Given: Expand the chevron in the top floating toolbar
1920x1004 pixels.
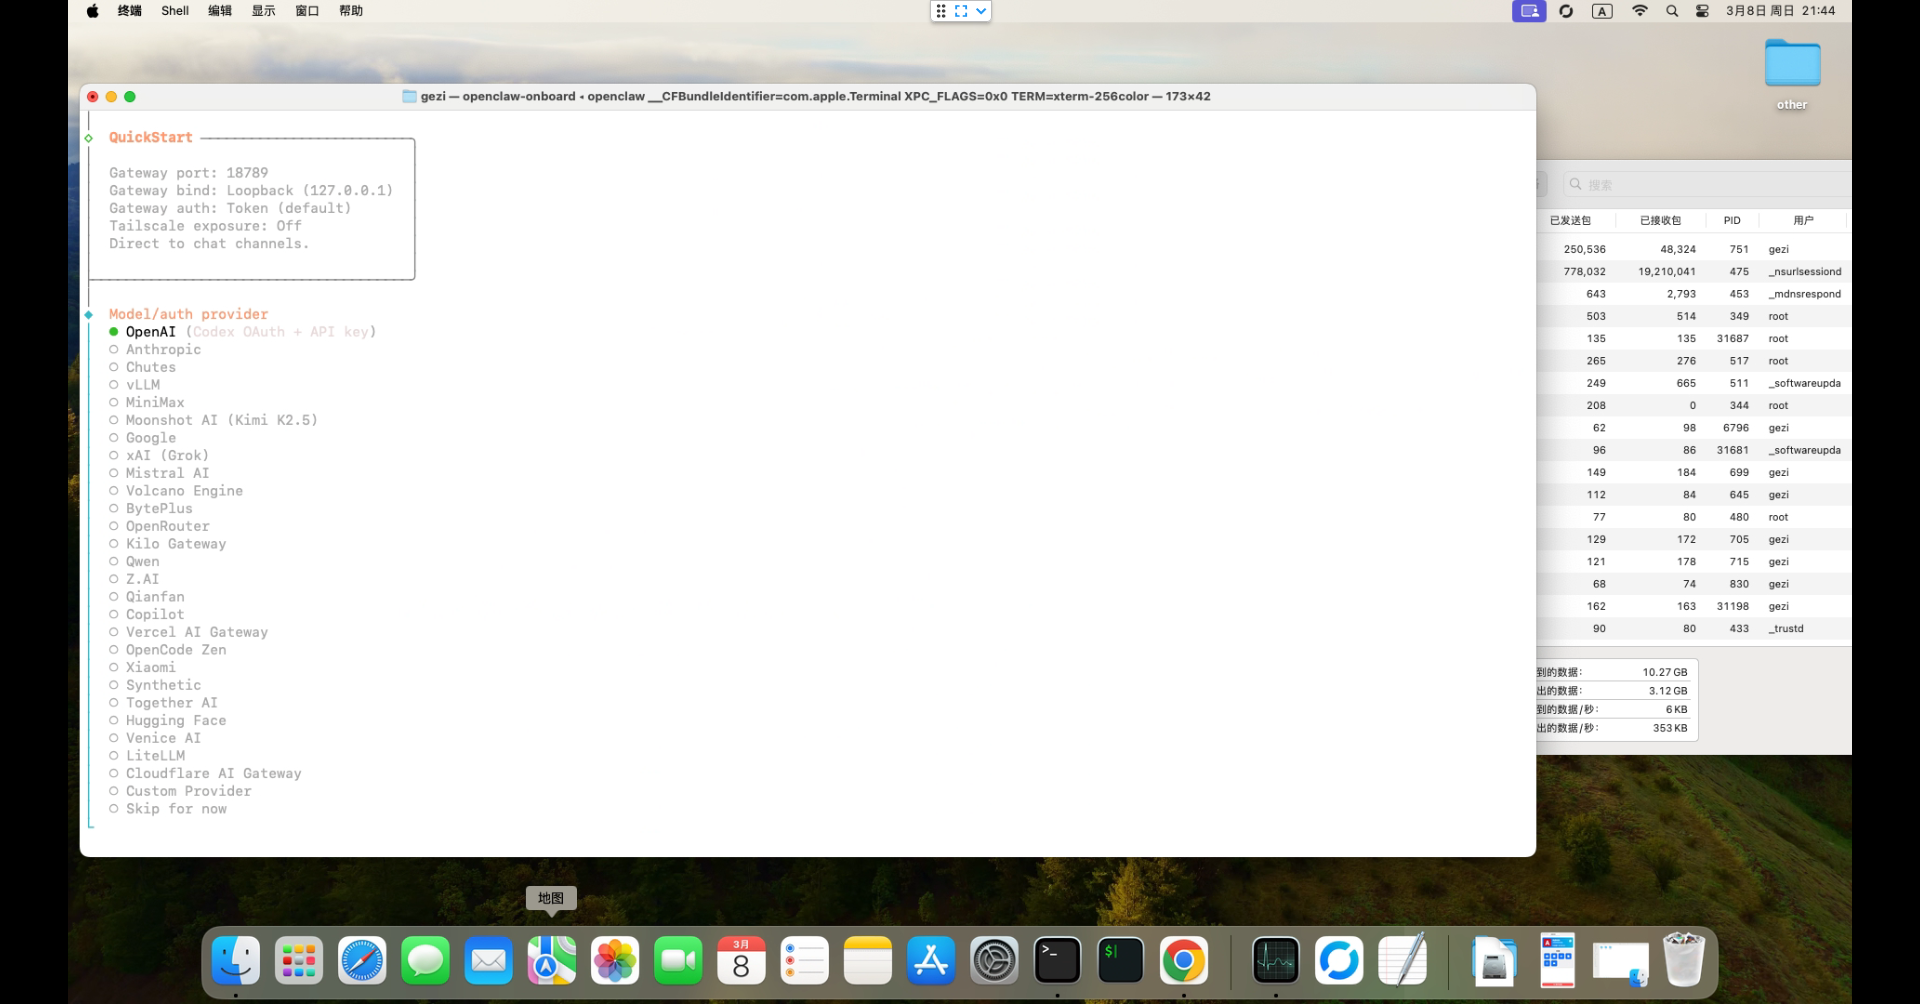Looking at the screenshot, I should (981, 11).
